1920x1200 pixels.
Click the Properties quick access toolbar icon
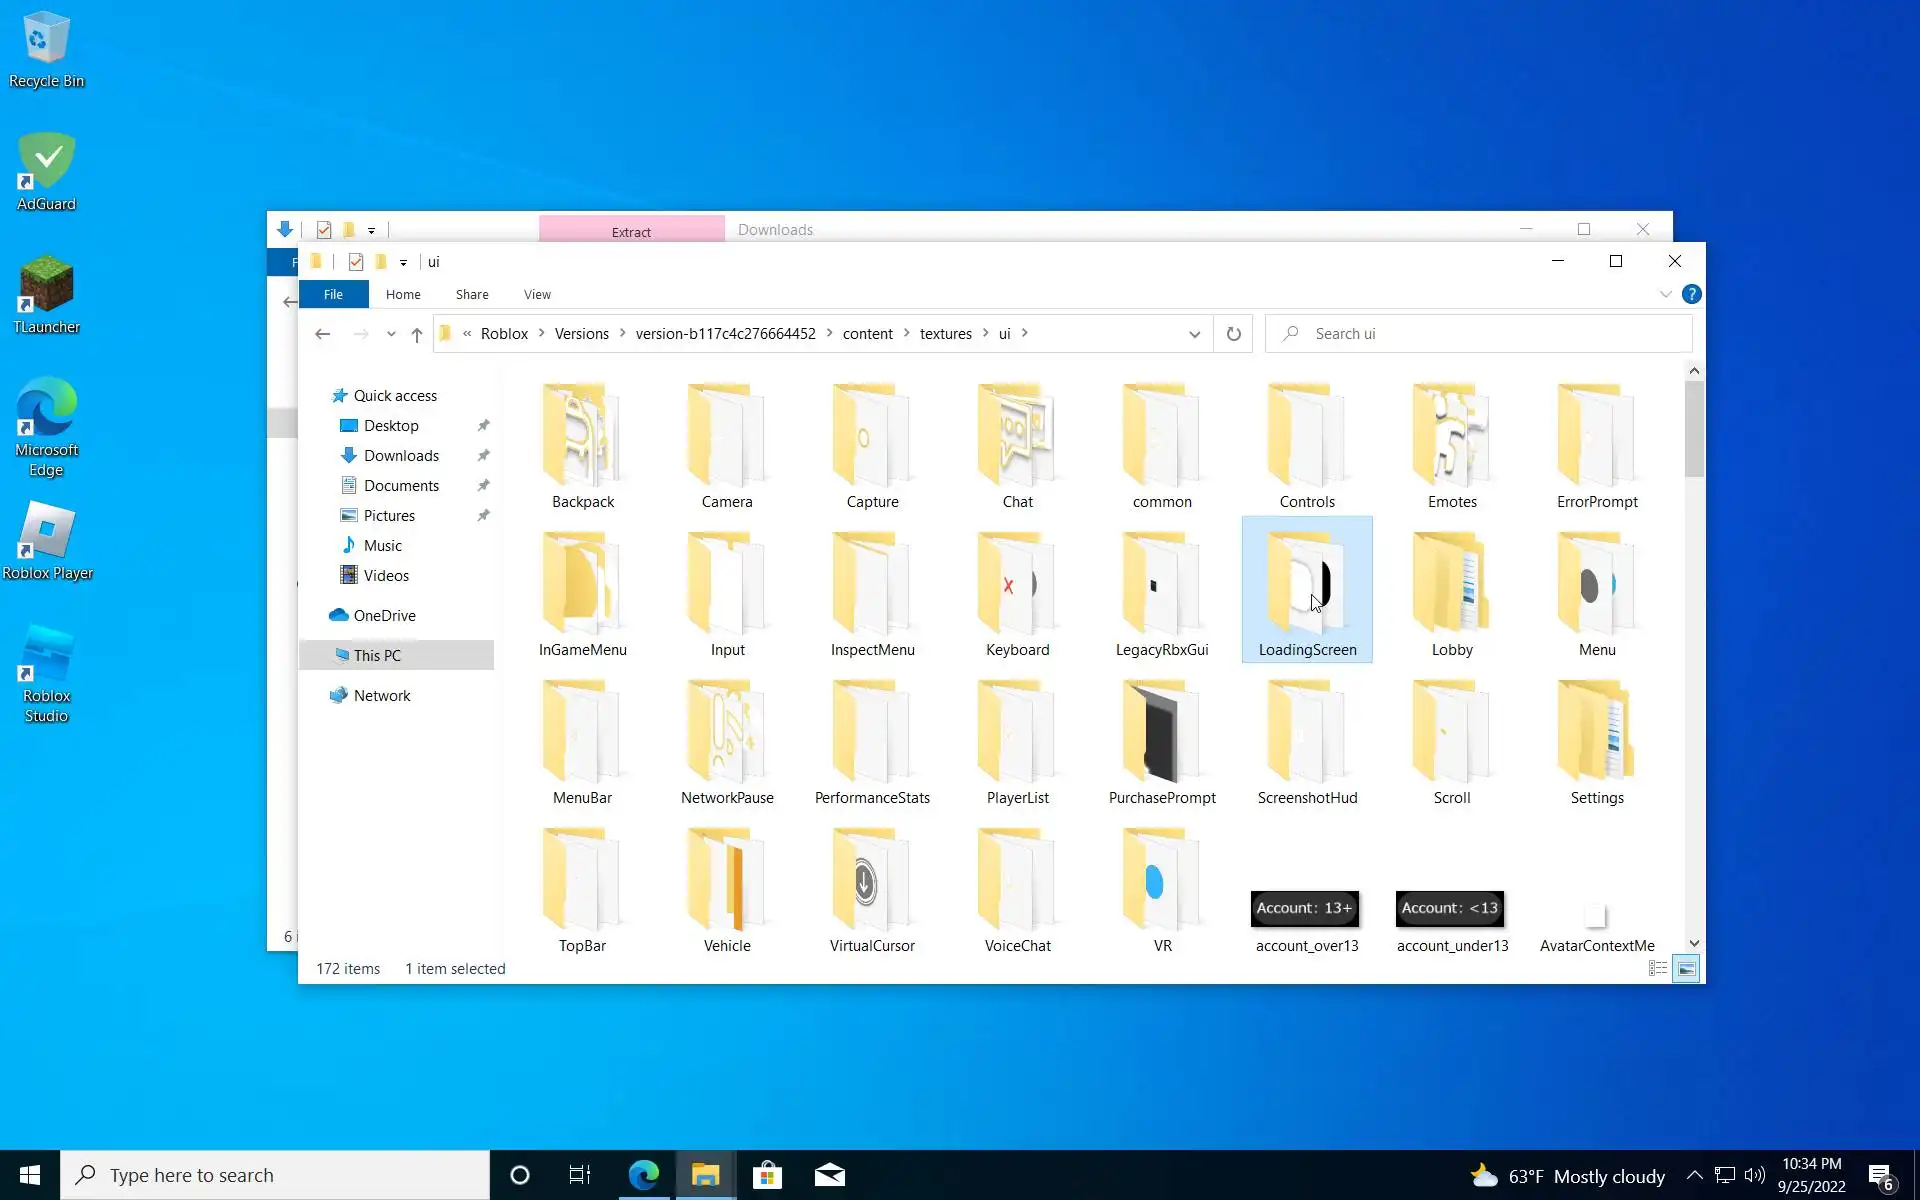pyautogui.click(x=355, y=262)
